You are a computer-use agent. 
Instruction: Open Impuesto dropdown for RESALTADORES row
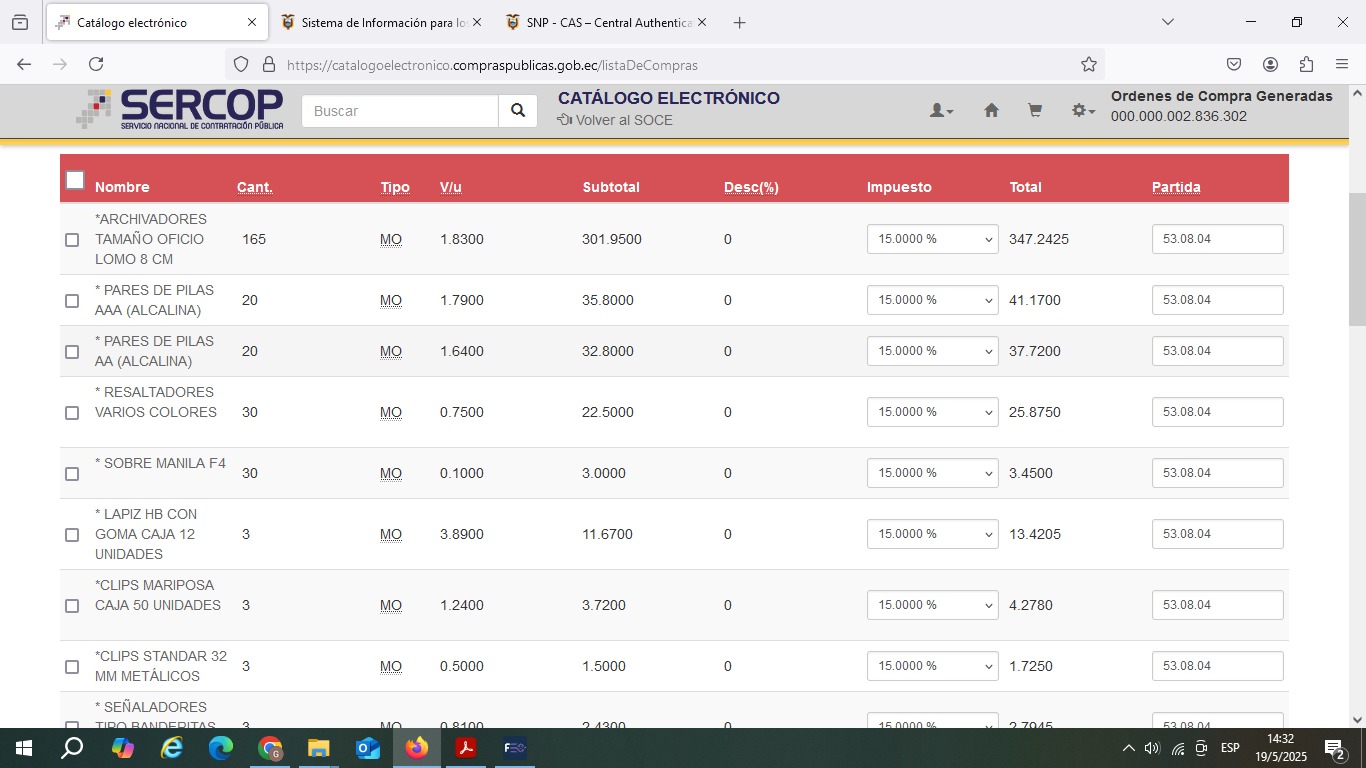pyautogui.click(x=932, y=412)
